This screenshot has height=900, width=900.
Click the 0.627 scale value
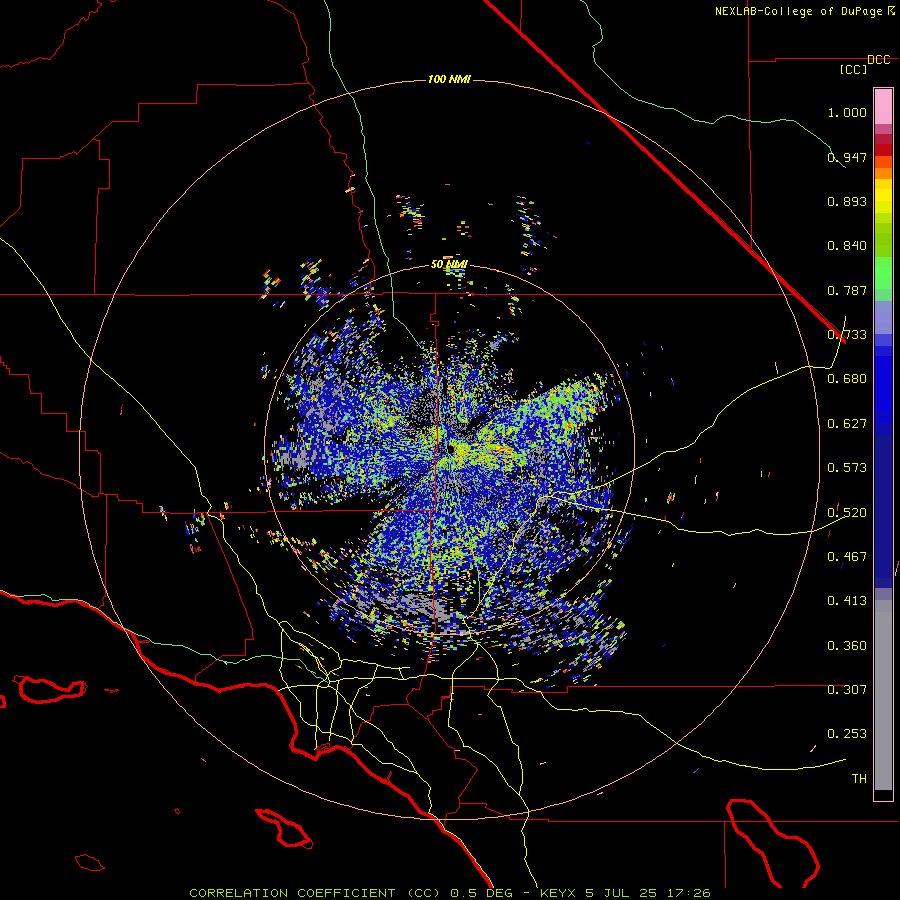point(847,424)
